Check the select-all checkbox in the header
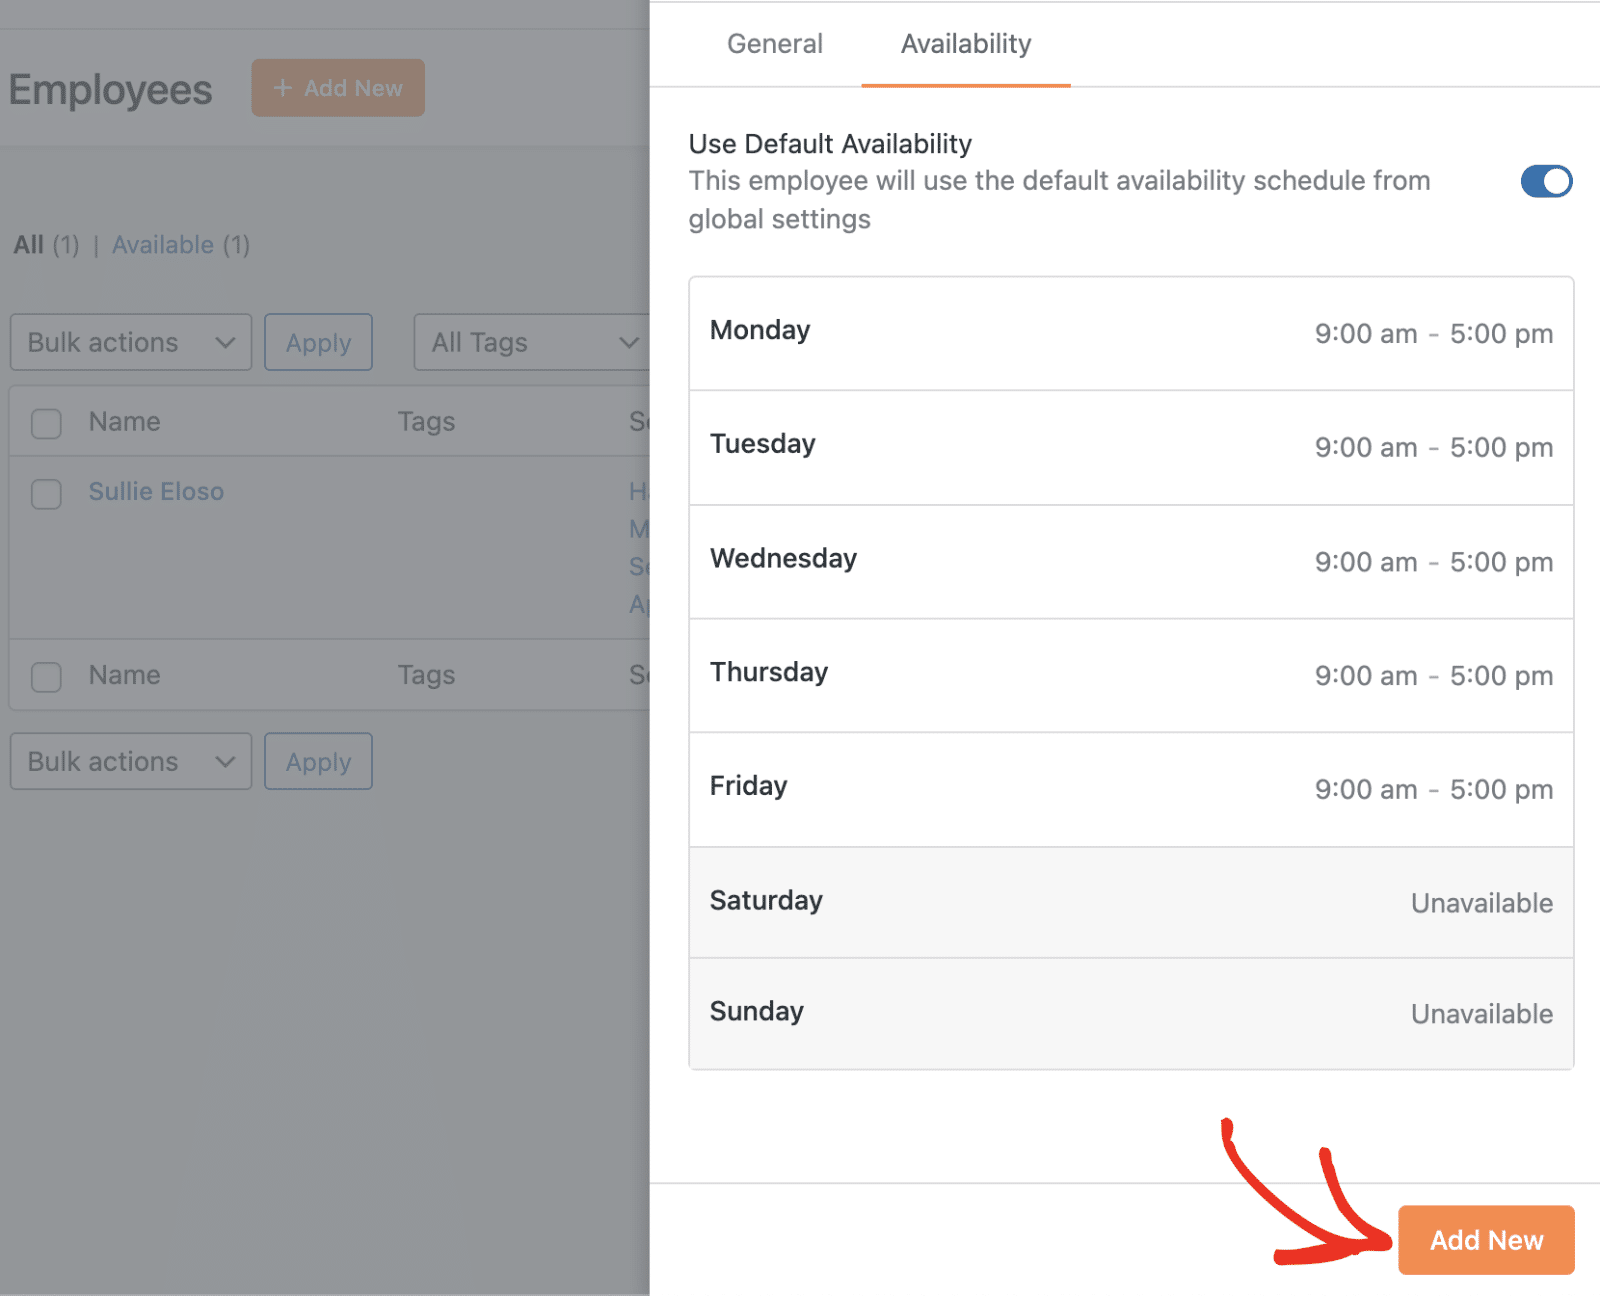Image resolution: width=1600 pixels, height=1296 pixels. 46,423
